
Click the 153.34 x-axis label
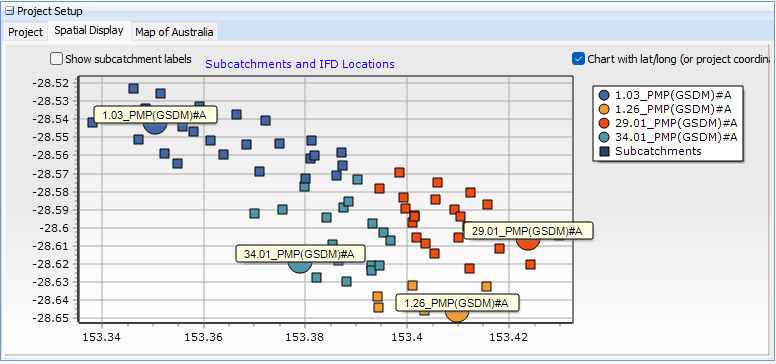tap(101, 338)
